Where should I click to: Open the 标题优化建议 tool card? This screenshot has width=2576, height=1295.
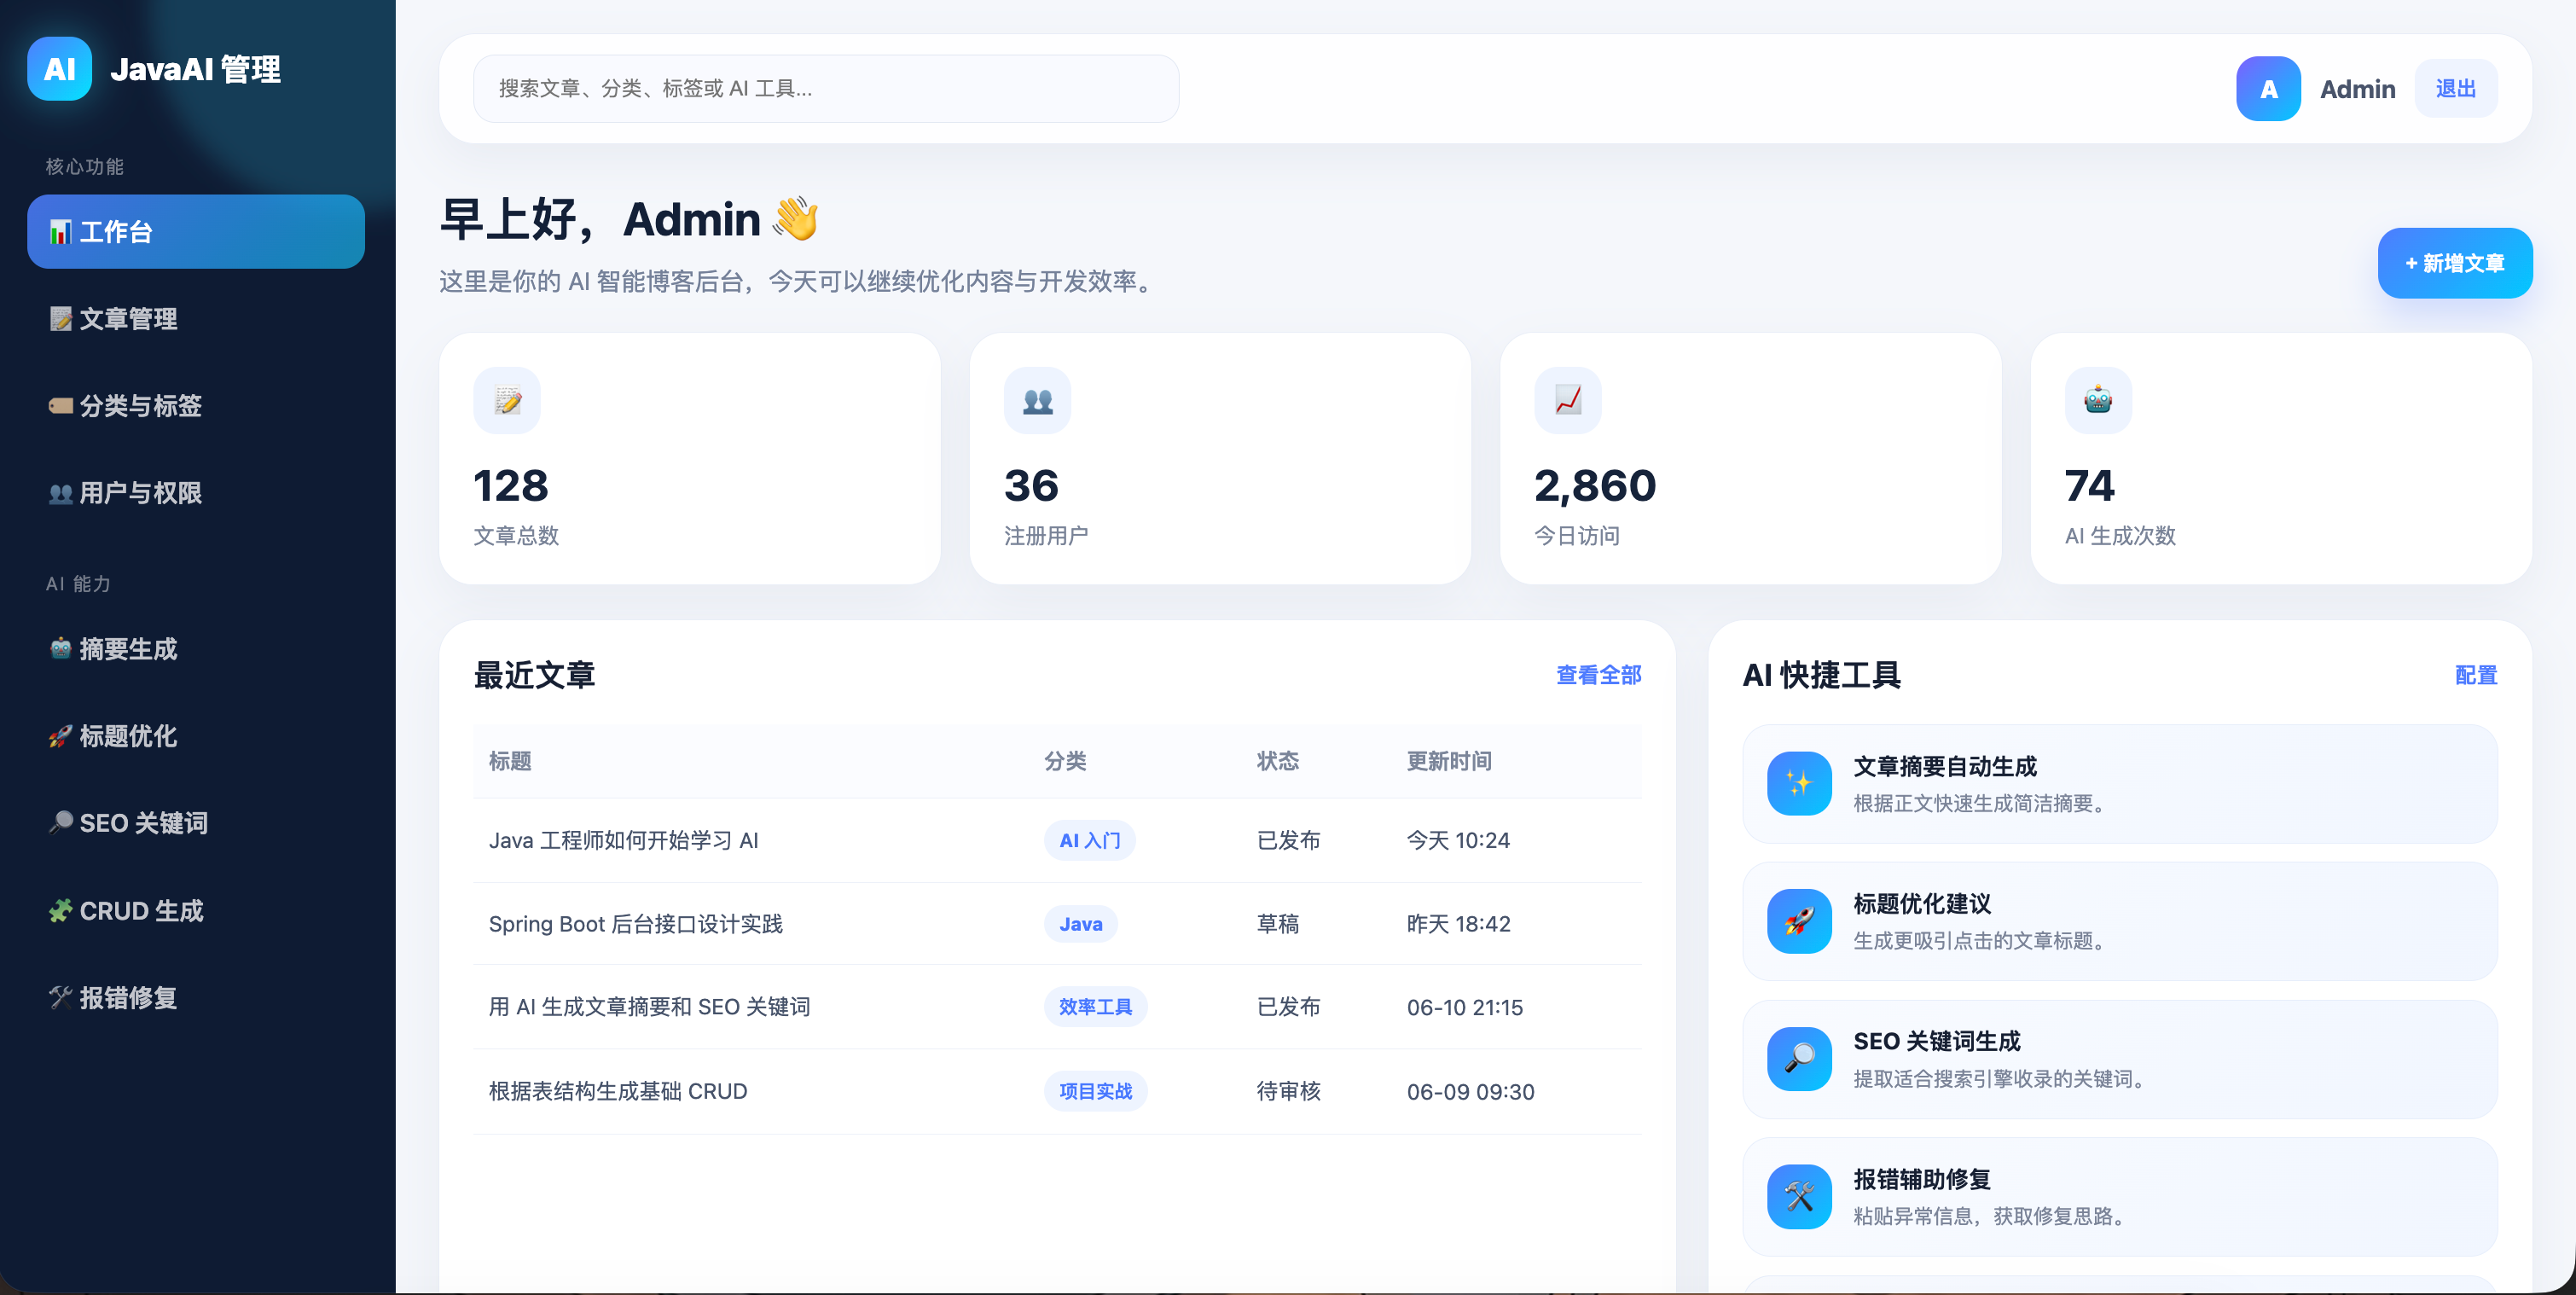2120,921
